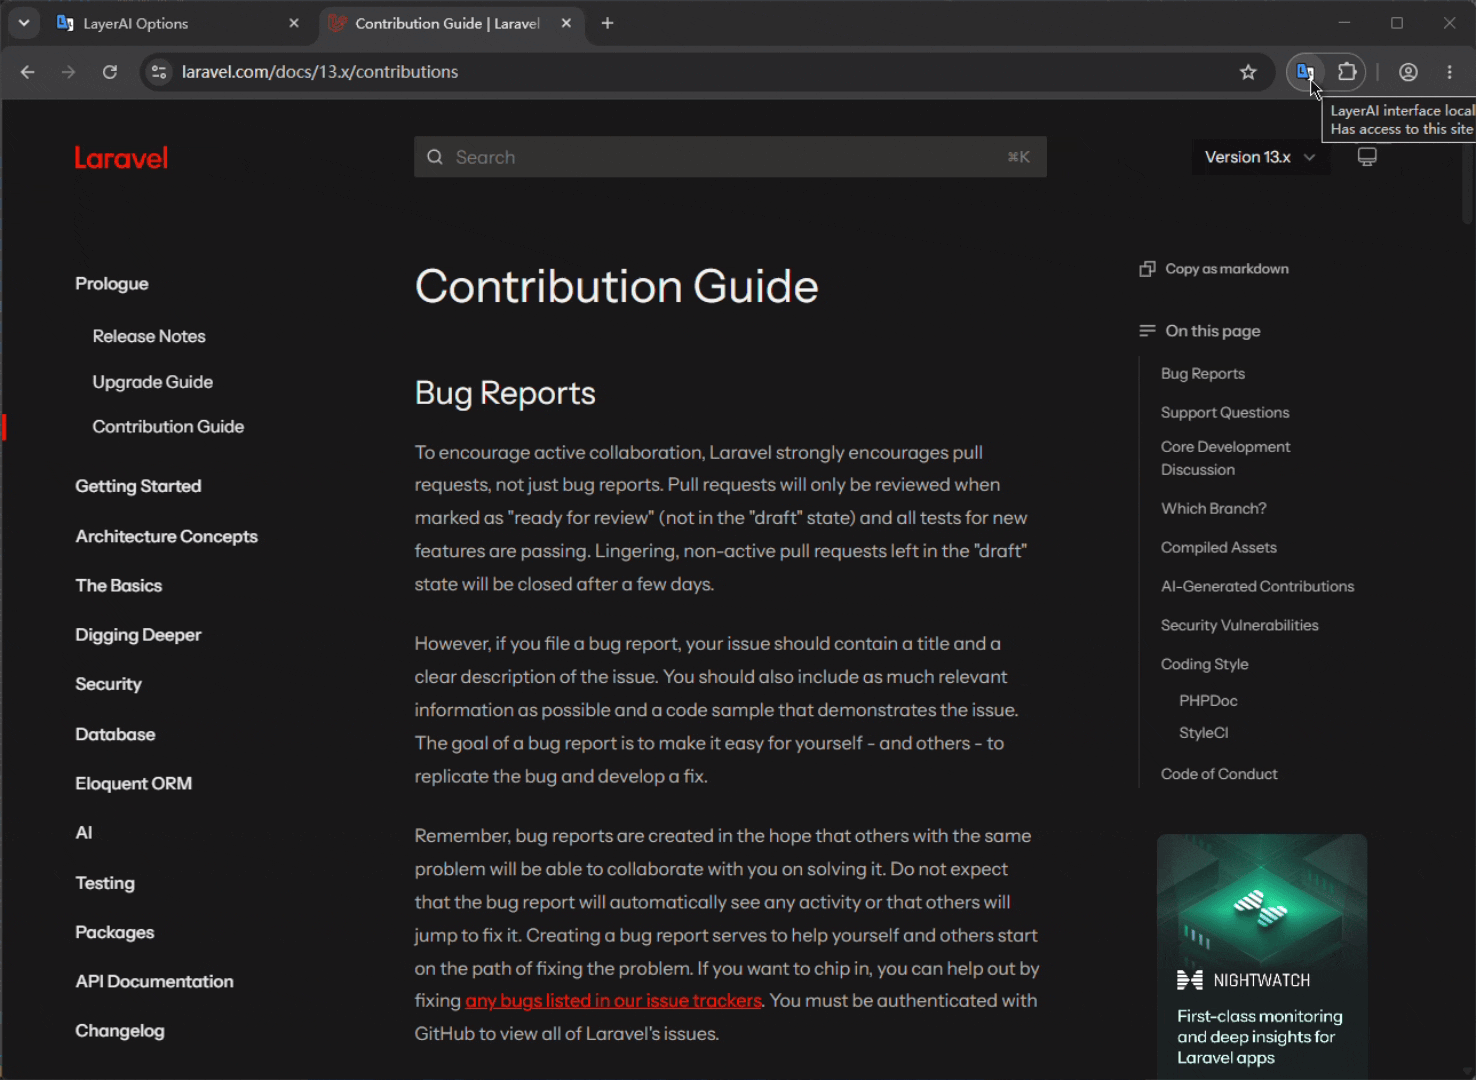Open the Nightwatch monitoring ad card
The width and height of the screenshot is (1476, 1080).
pyautogui.click(x=1262, y=957)
